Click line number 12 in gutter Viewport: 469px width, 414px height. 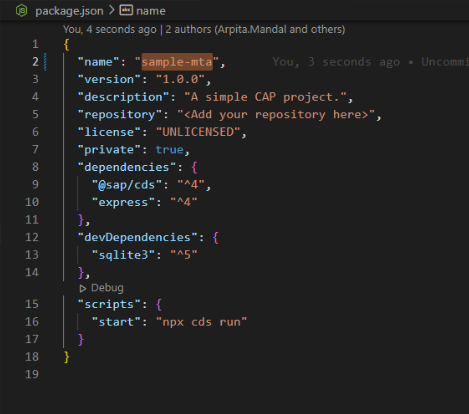[x=32, y=237]
